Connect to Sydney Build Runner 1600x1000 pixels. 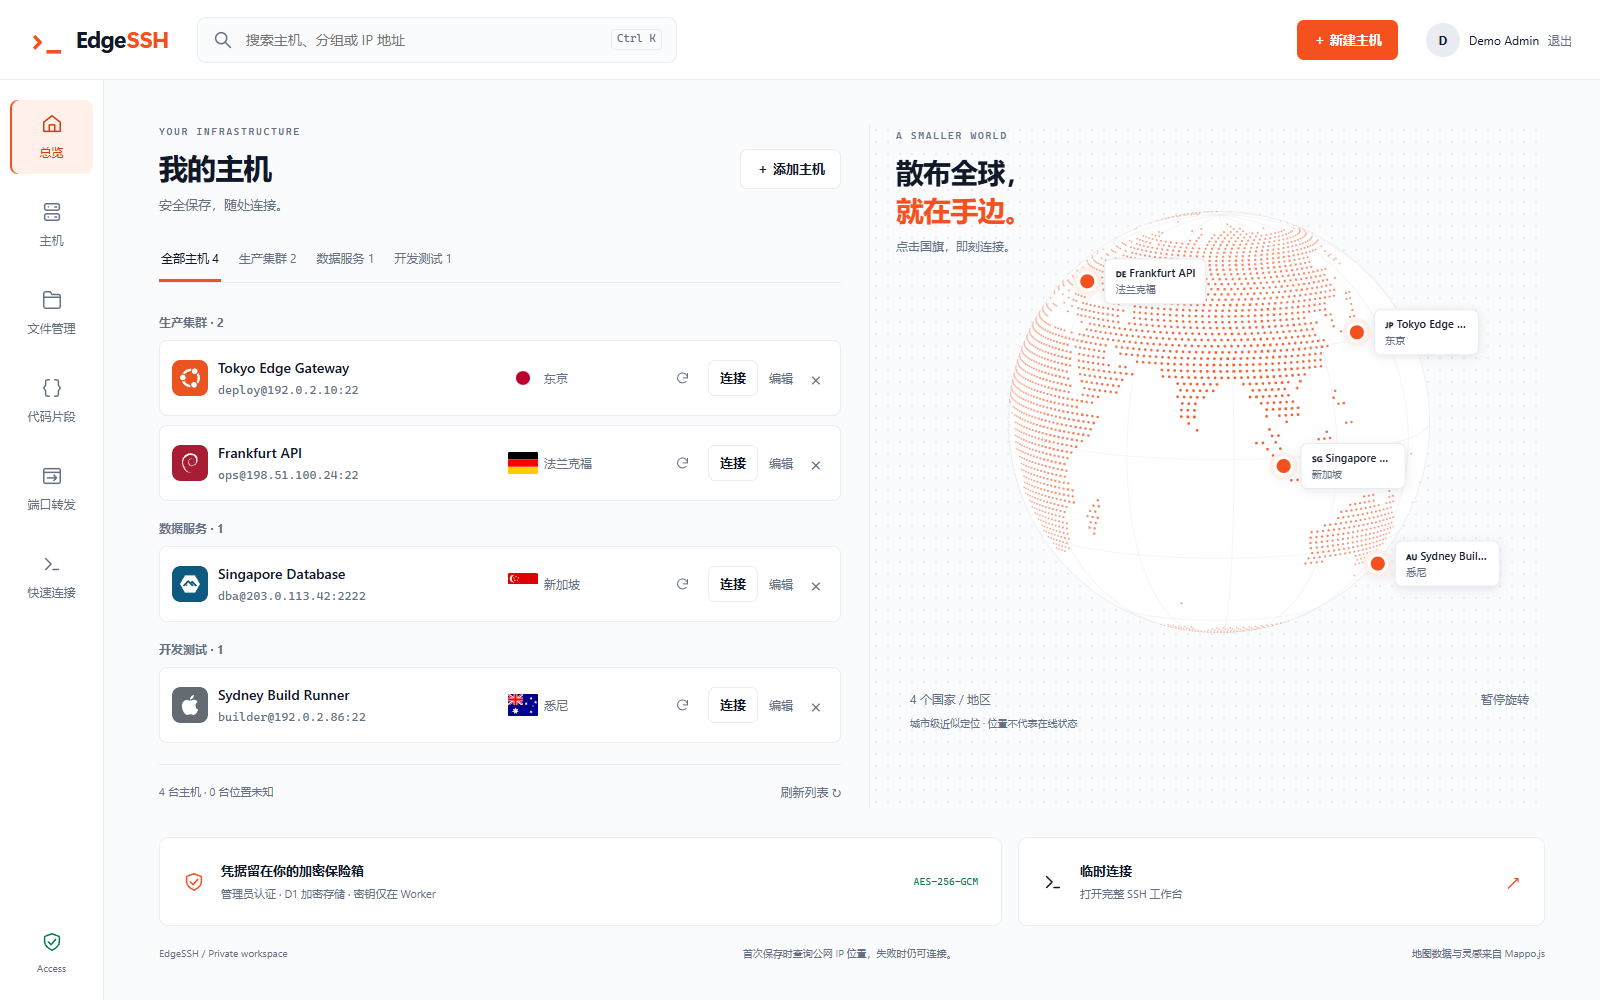[x=733, y=705]
